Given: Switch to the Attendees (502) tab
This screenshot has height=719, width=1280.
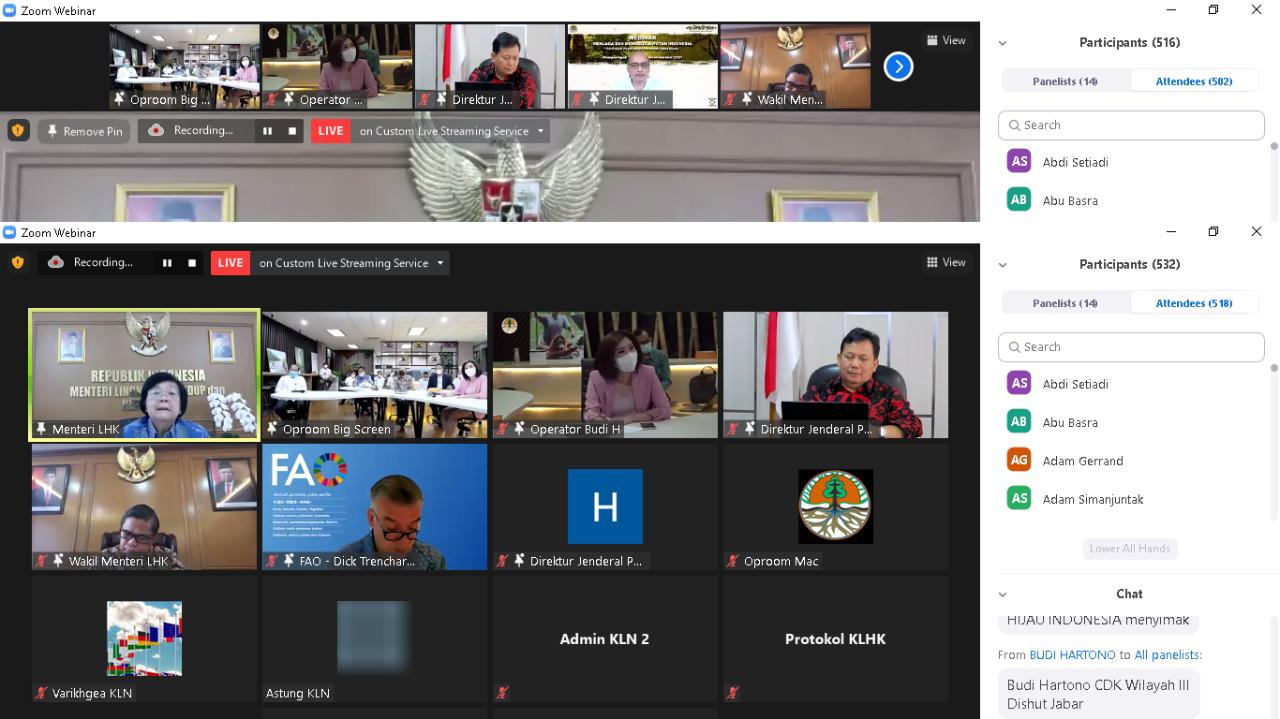Looking at the screenshot, I should click(1193, 81).
